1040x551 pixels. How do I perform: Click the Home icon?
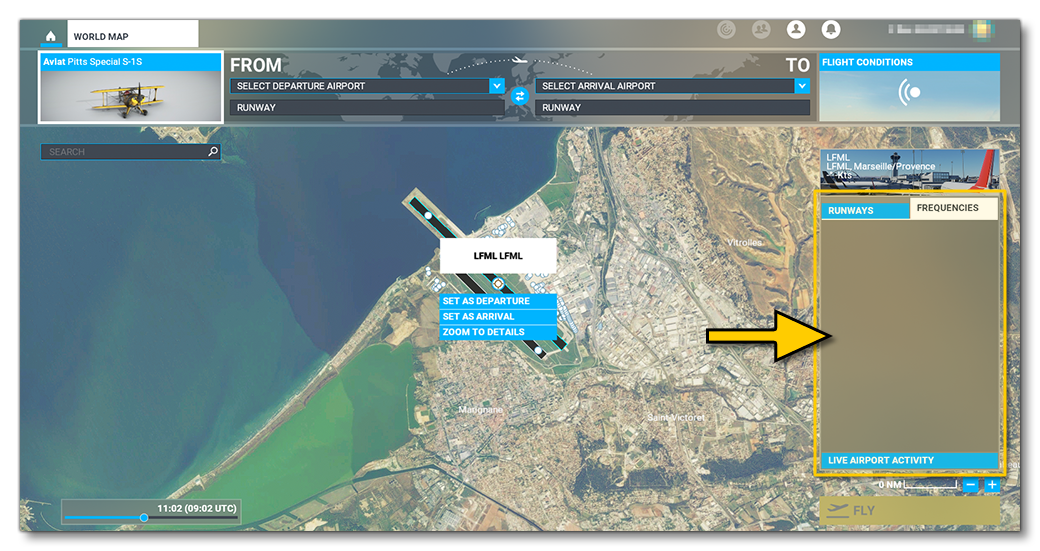tap(50, 36)
